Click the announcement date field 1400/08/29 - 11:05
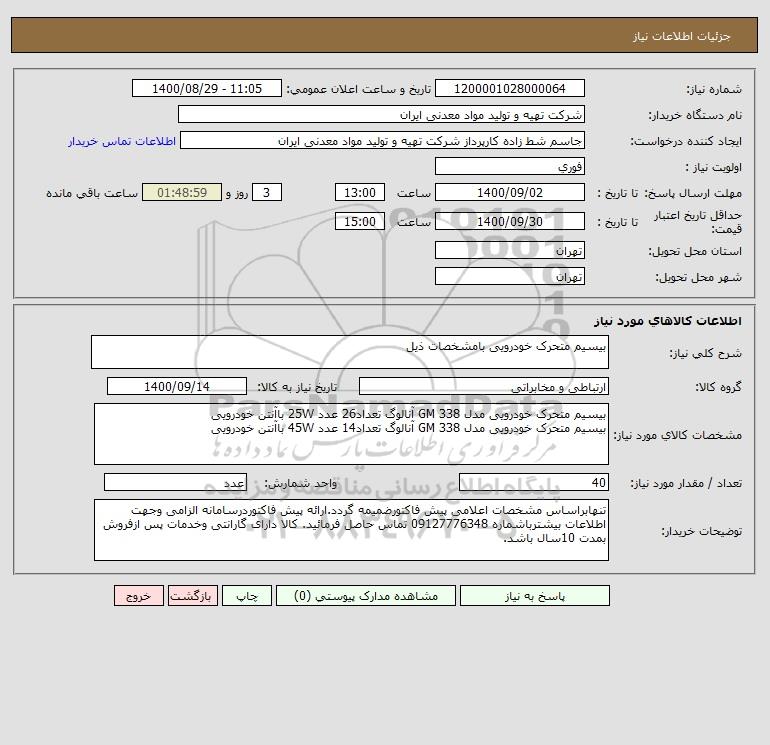 pos(207,88)
